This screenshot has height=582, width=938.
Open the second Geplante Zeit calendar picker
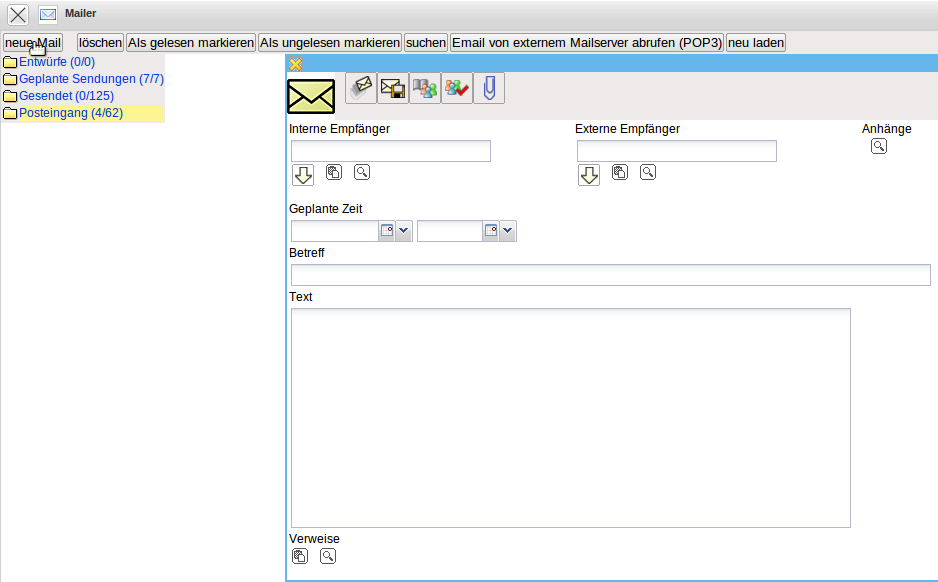491,231
